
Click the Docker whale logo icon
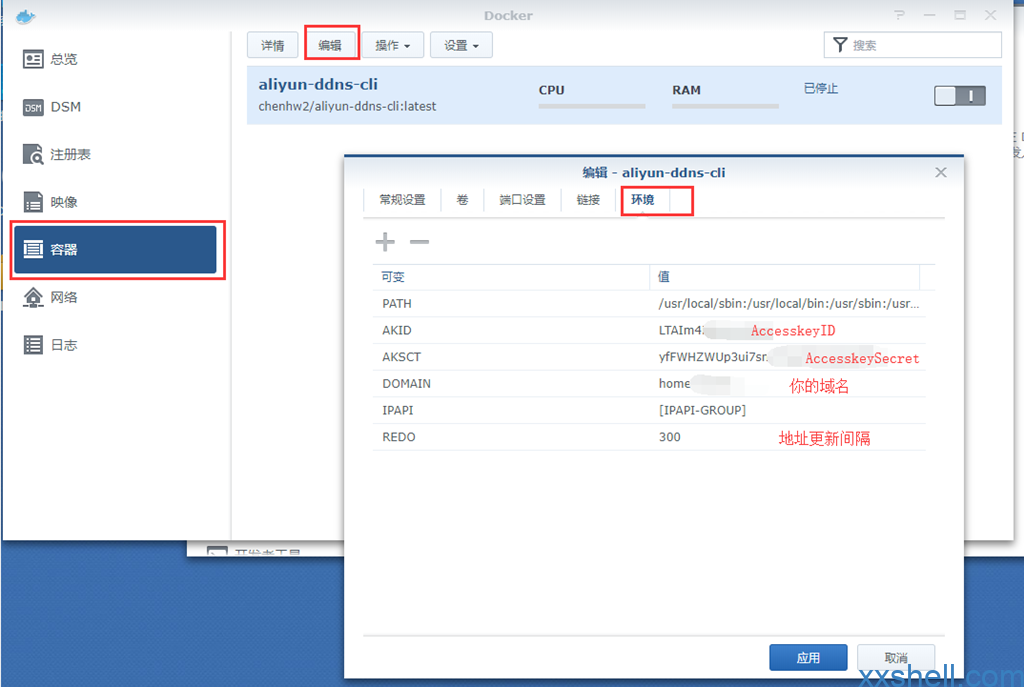[25, 16]
